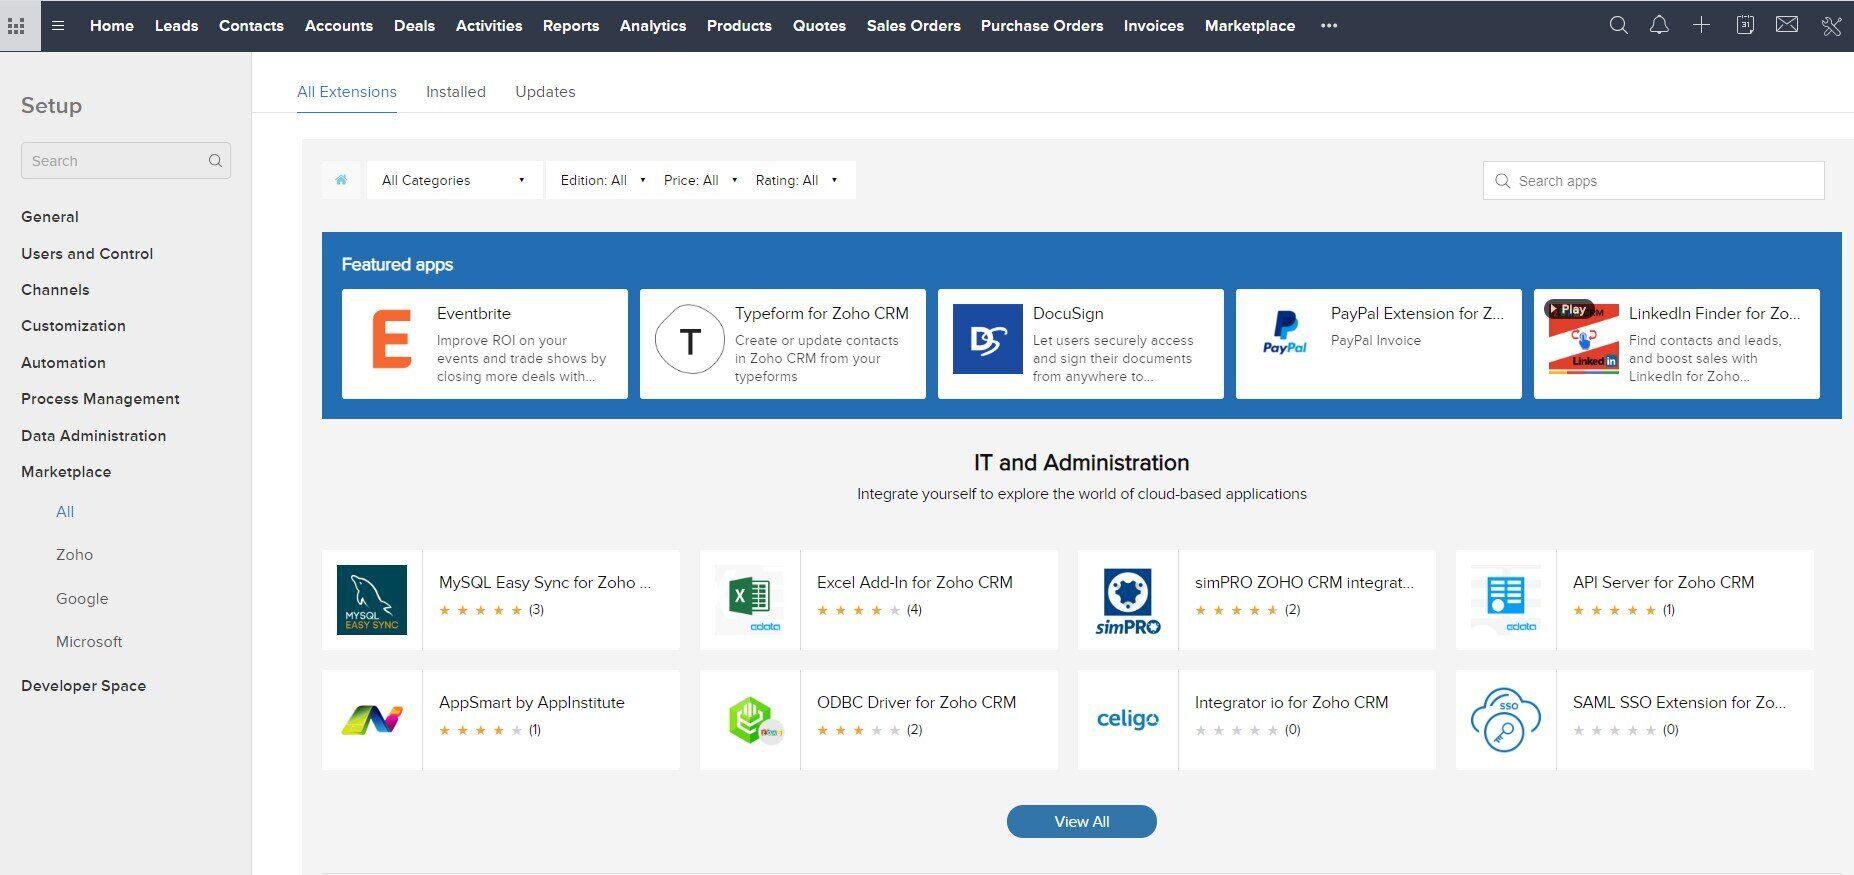This screenshot has width=1854, height=875.
Task: Click the DocuSign logo icon
Action: tap(987, 339)
